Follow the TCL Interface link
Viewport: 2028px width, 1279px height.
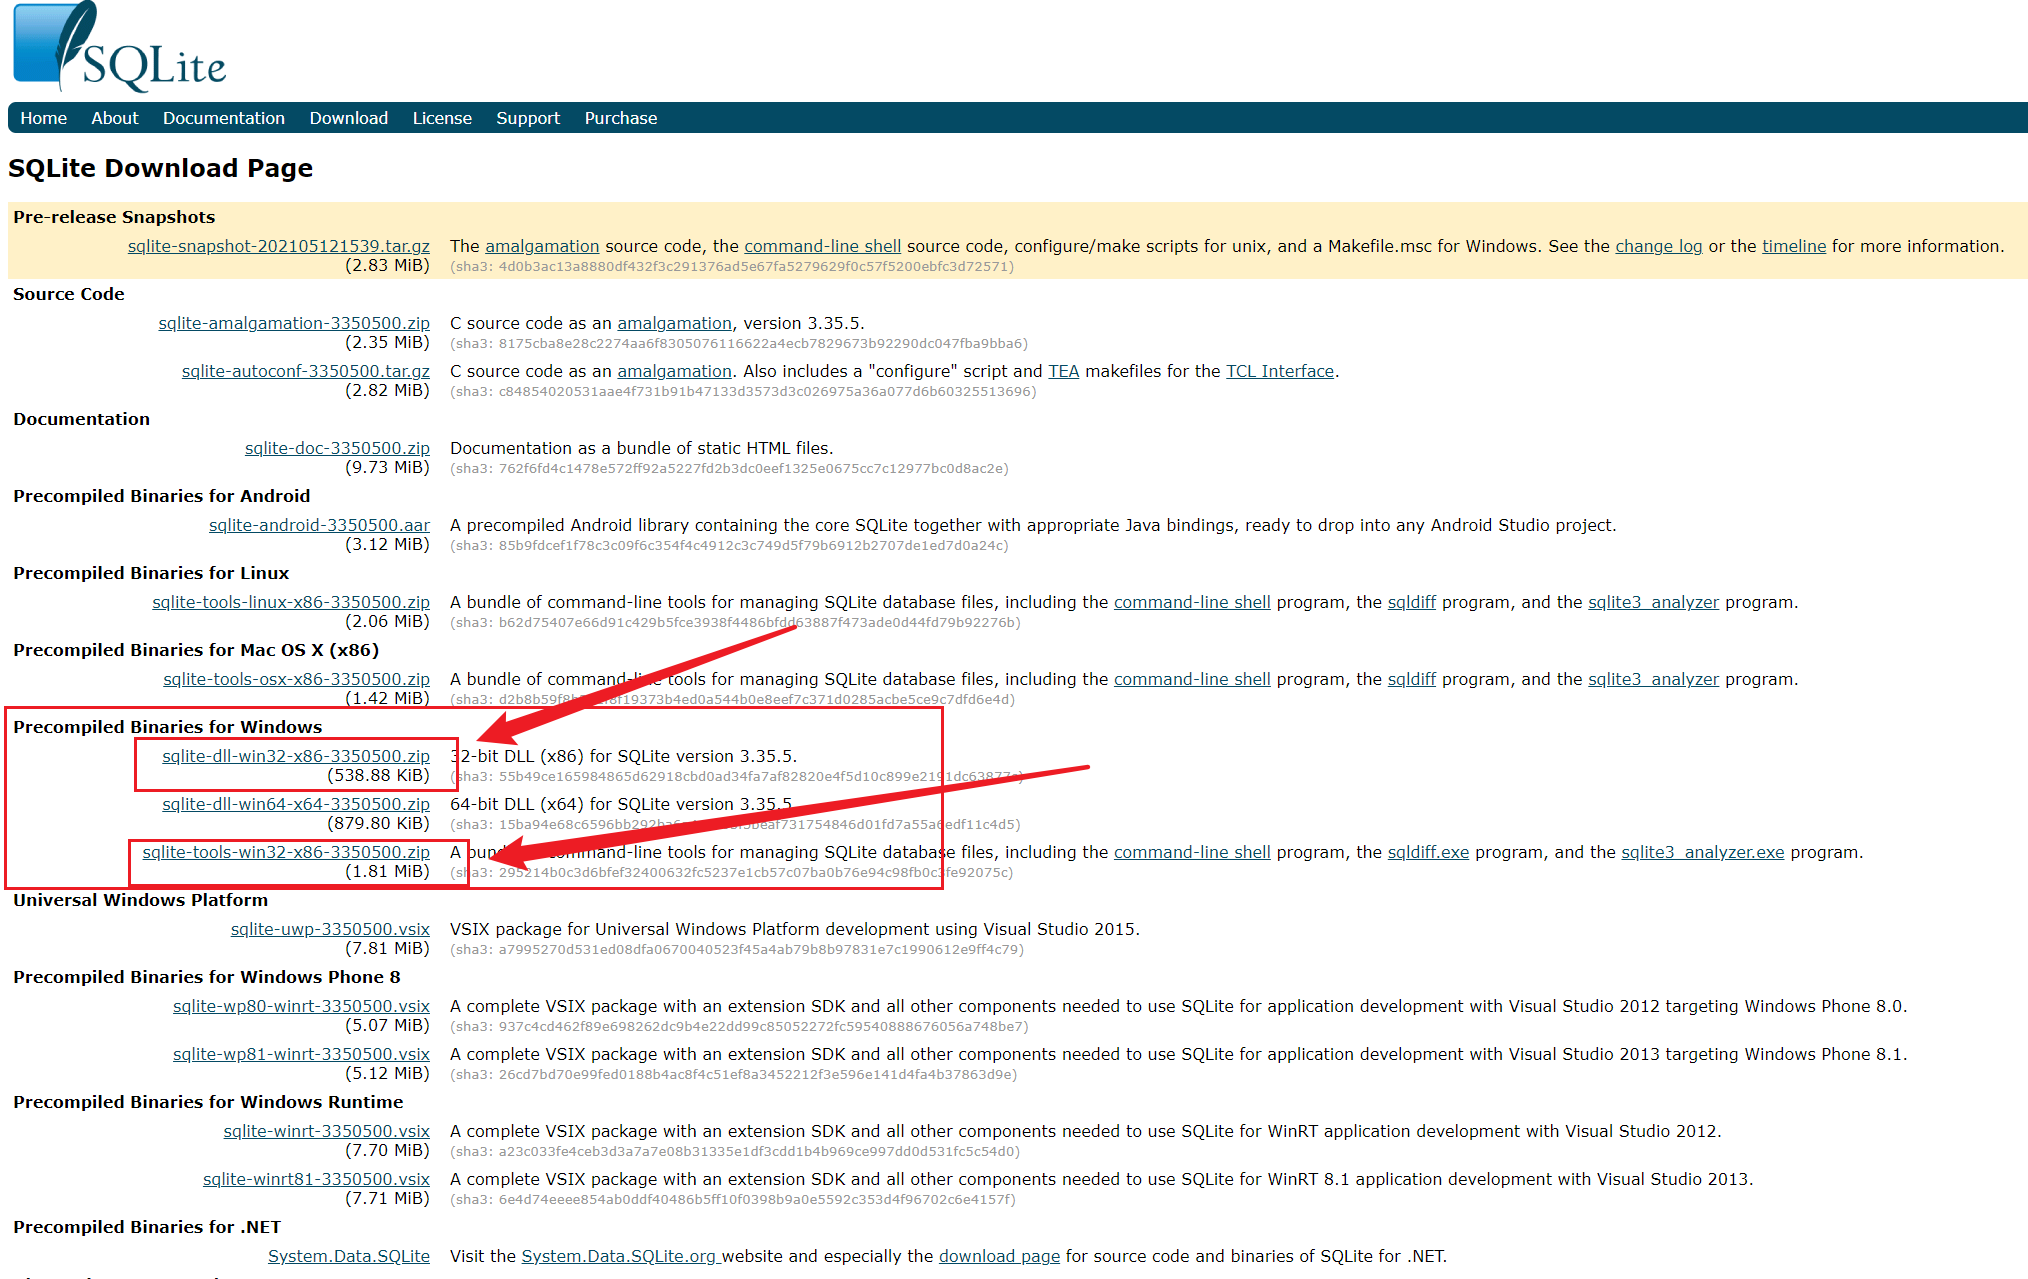pyautogui.click(x=1279, y=371)
